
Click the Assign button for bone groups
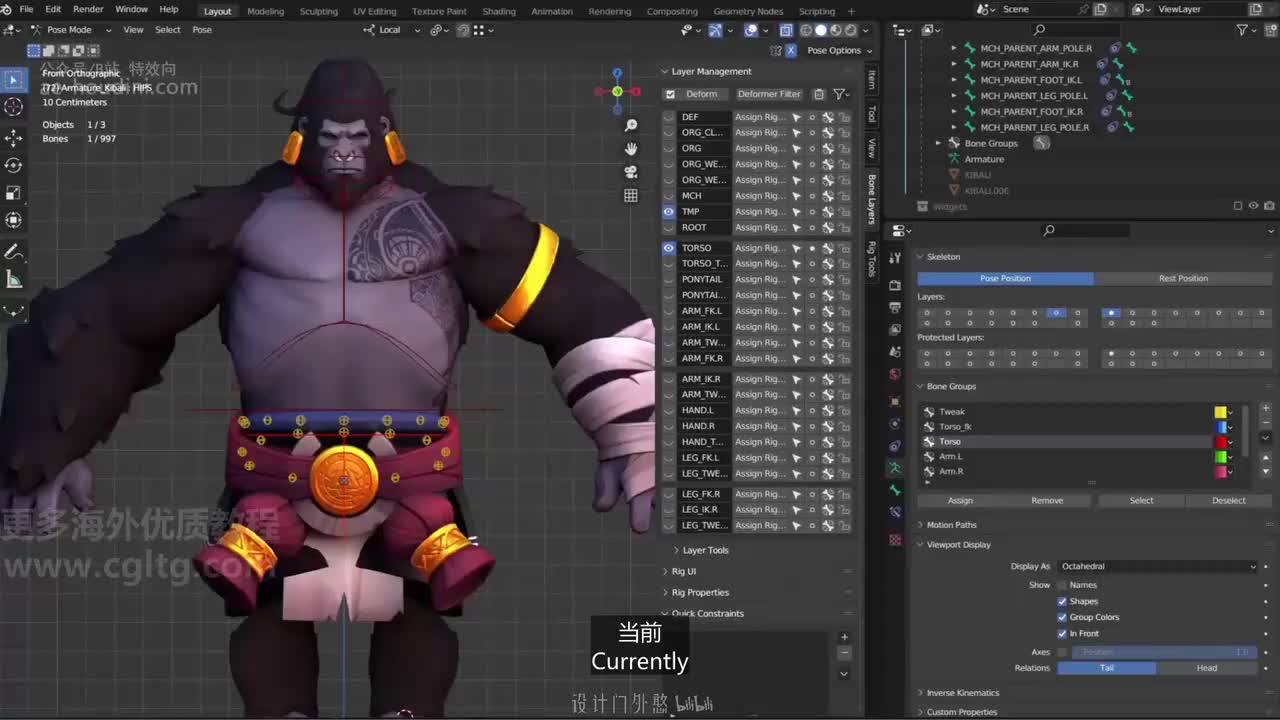[x=960, y=500]
